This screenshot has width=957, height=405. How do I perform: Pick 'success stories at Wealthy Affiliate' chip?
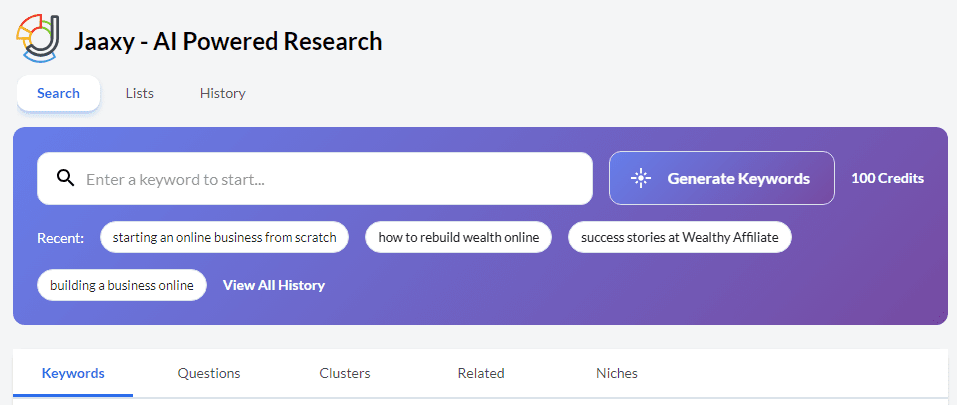pyautogui.click(x=679, y=237)
